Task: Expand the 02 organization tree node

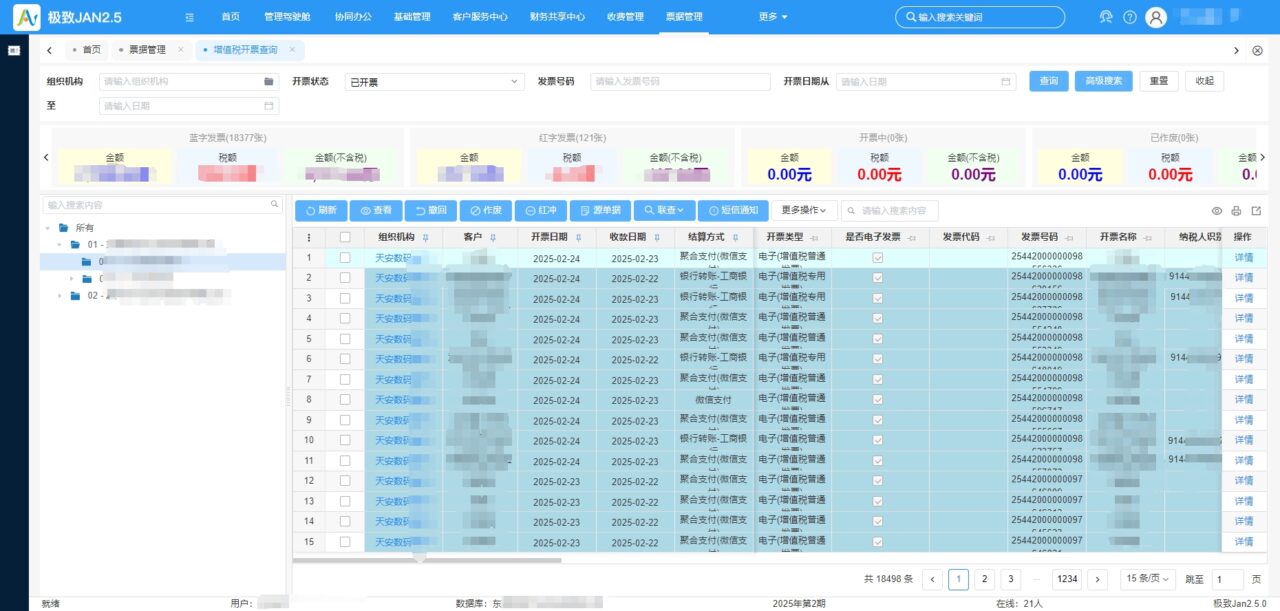Action: [x=59, y=296]
